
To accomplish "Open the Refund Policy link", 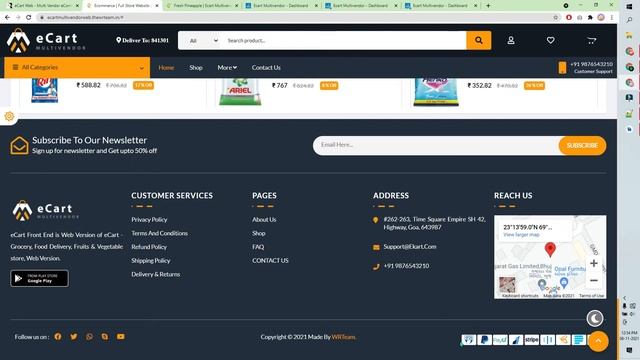I will (x=149, y=247).
